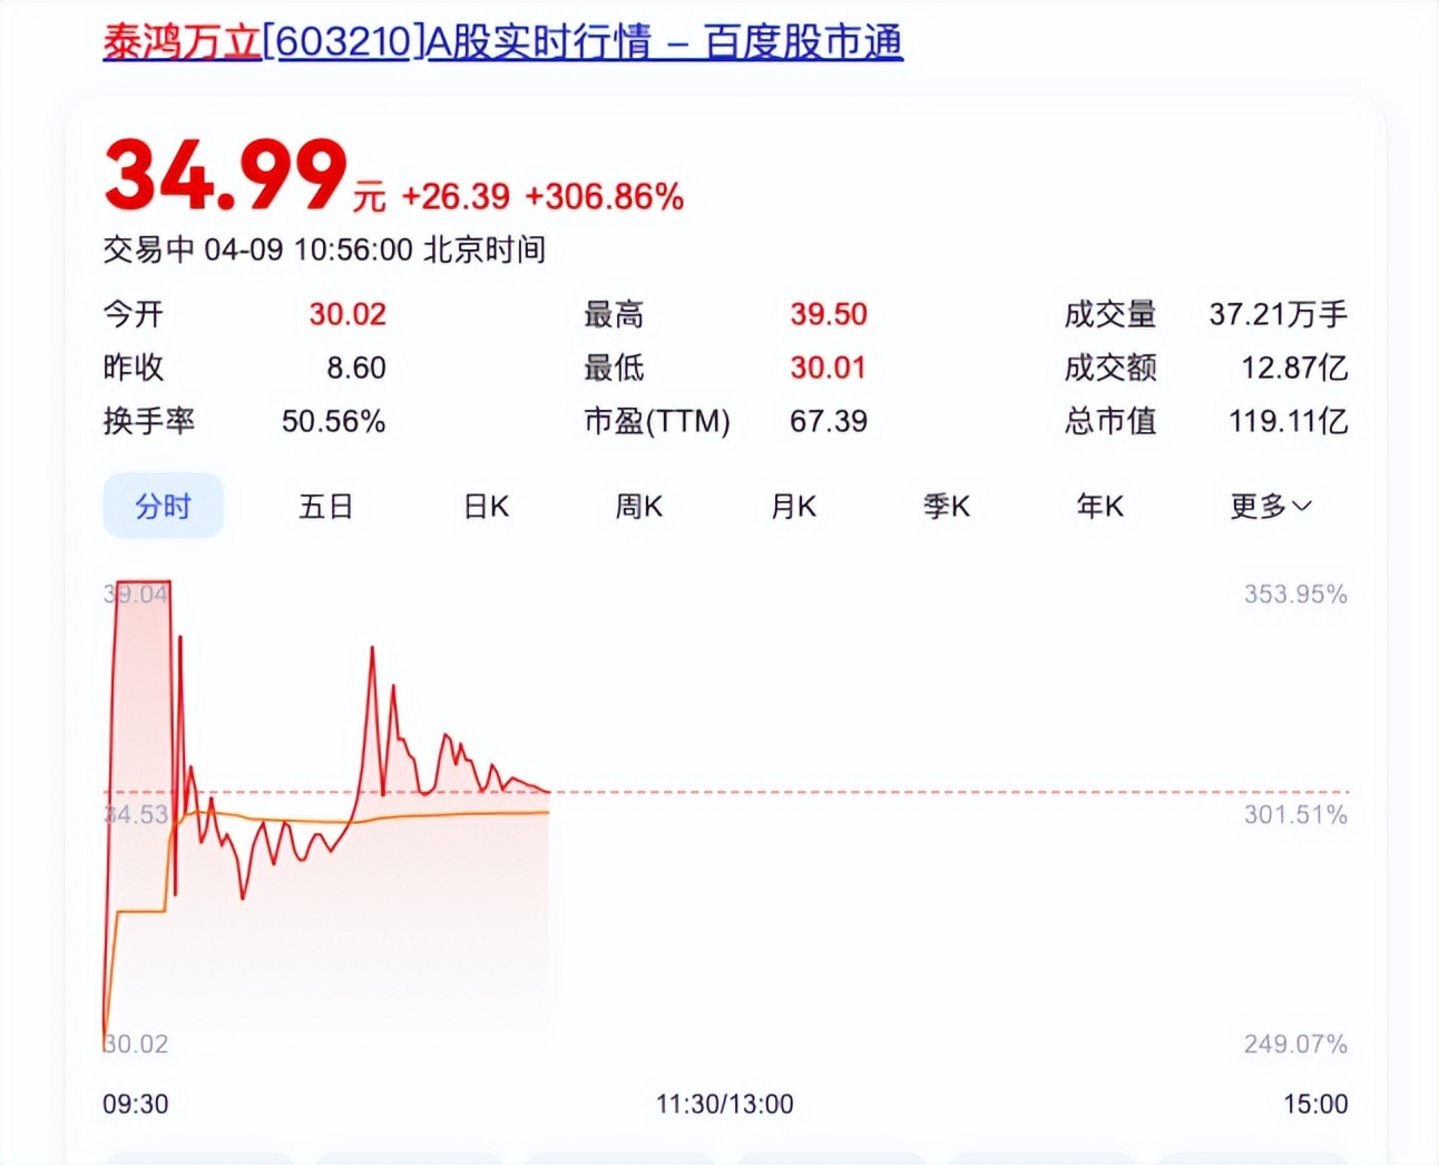Click the 市盈(TTM) value 67.39
The image size is (1439, 1165).
pos(828,421)
